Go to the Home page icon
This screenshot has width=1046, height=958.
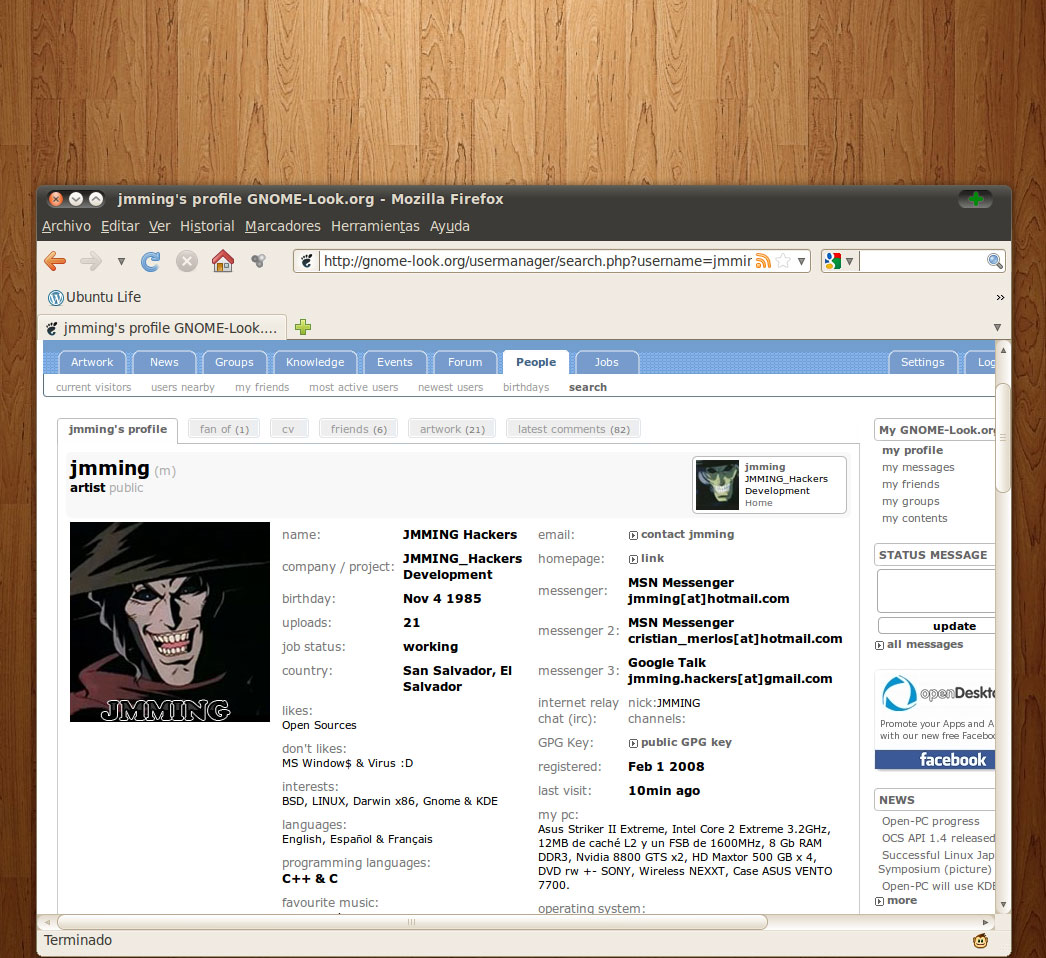point(223,261)
